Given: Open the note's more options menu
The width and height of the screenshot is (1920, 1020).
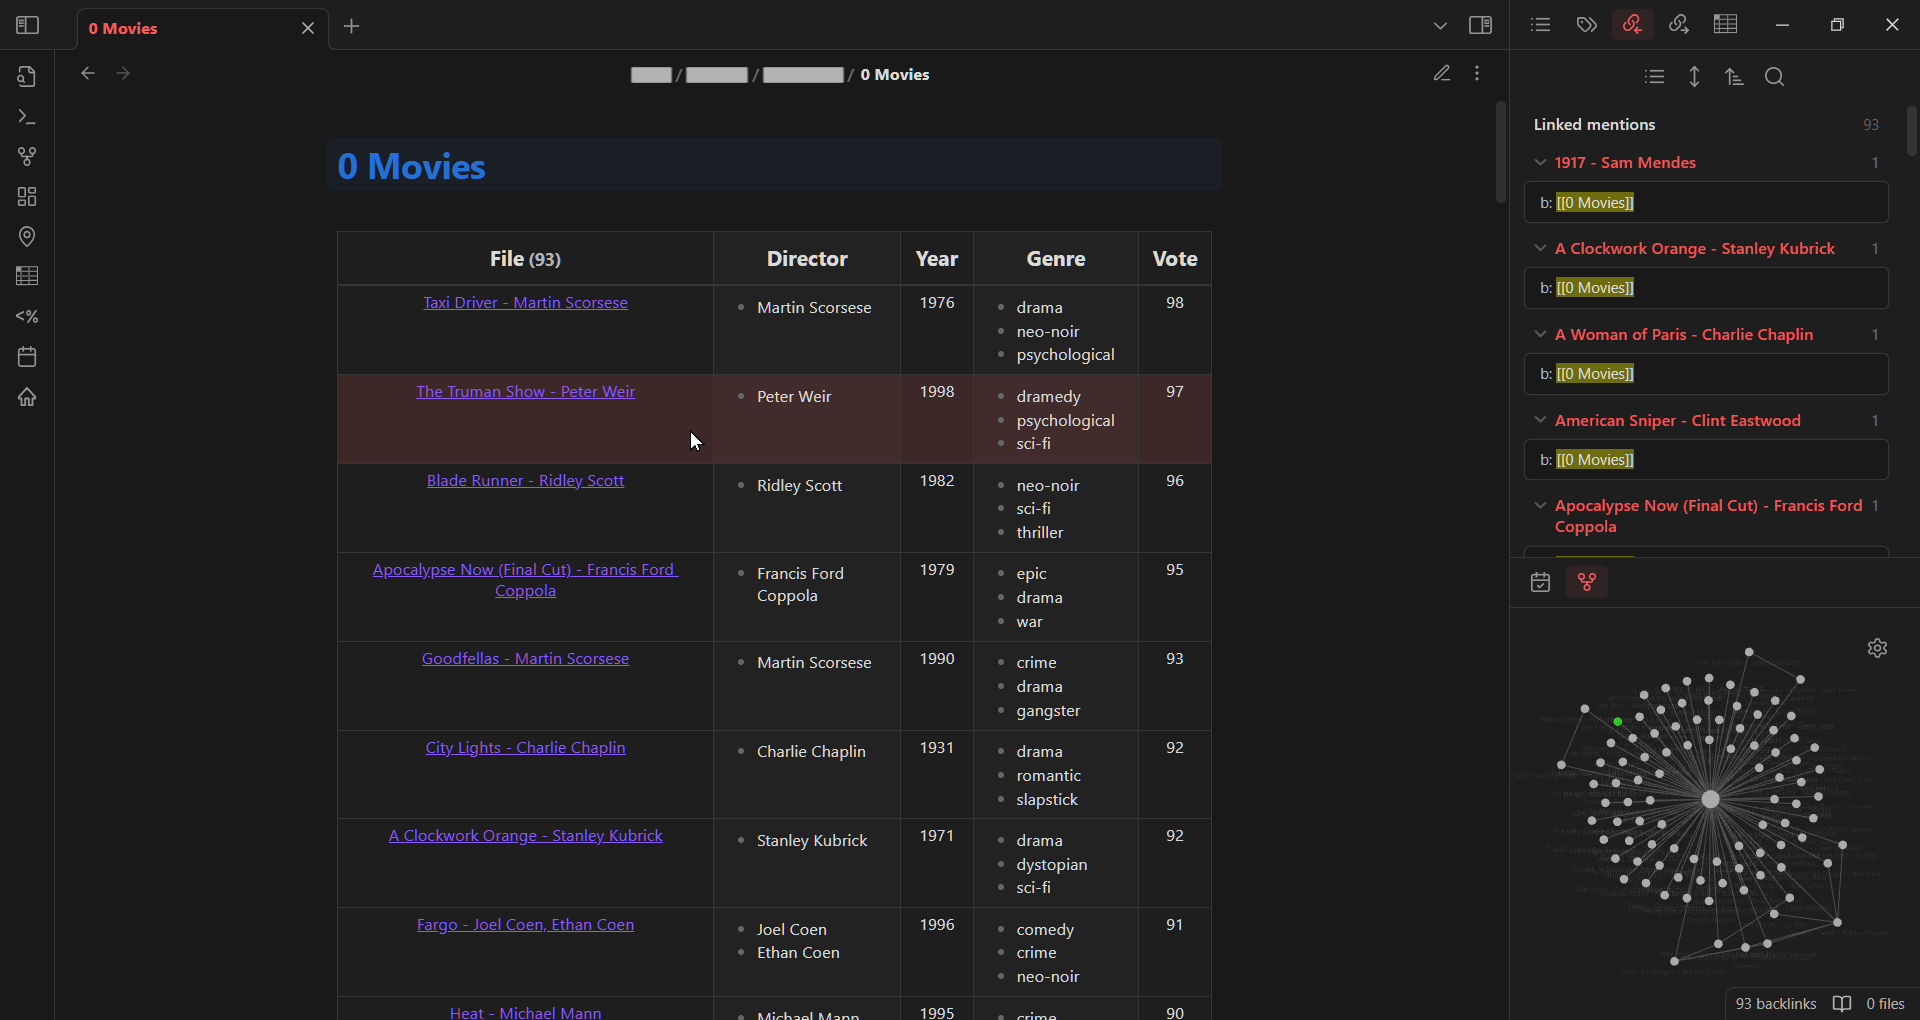Looking at the screenshot, I should tap(1477, 74).
